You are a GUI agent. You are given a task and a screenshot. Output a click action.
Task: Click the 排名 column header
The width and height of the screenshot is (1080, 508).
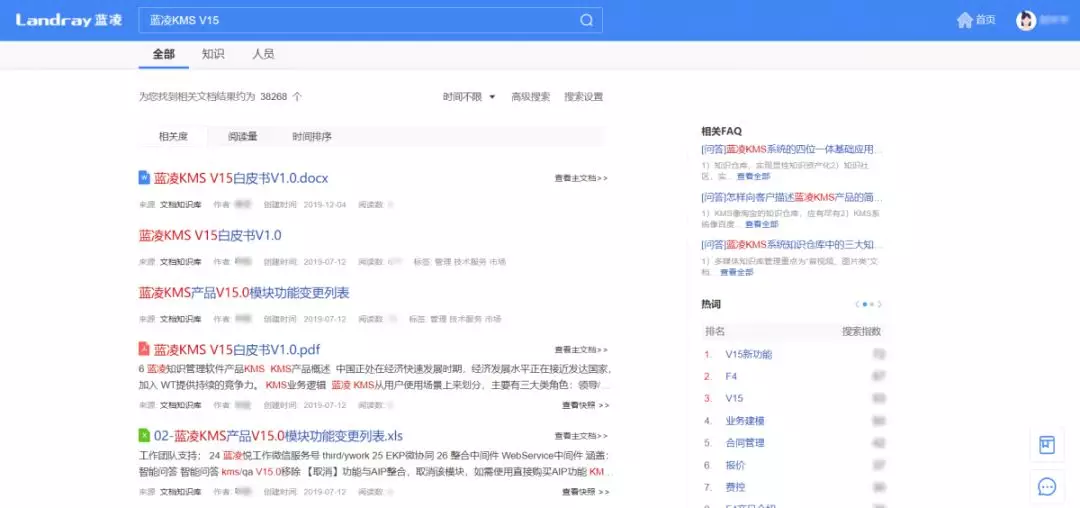(715, 331)
